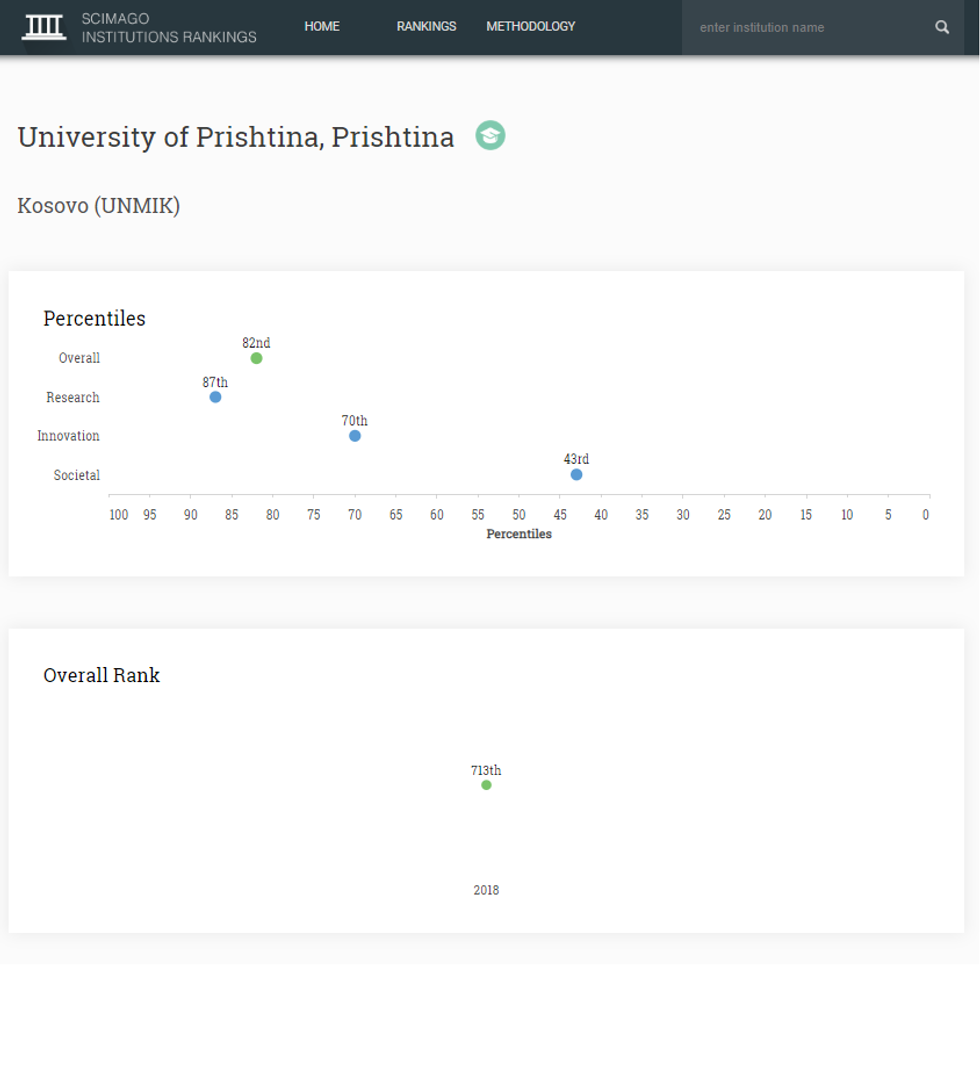Click the bold Percentiles axis label
Screen dimensions: 980x1085
[519, 534]
